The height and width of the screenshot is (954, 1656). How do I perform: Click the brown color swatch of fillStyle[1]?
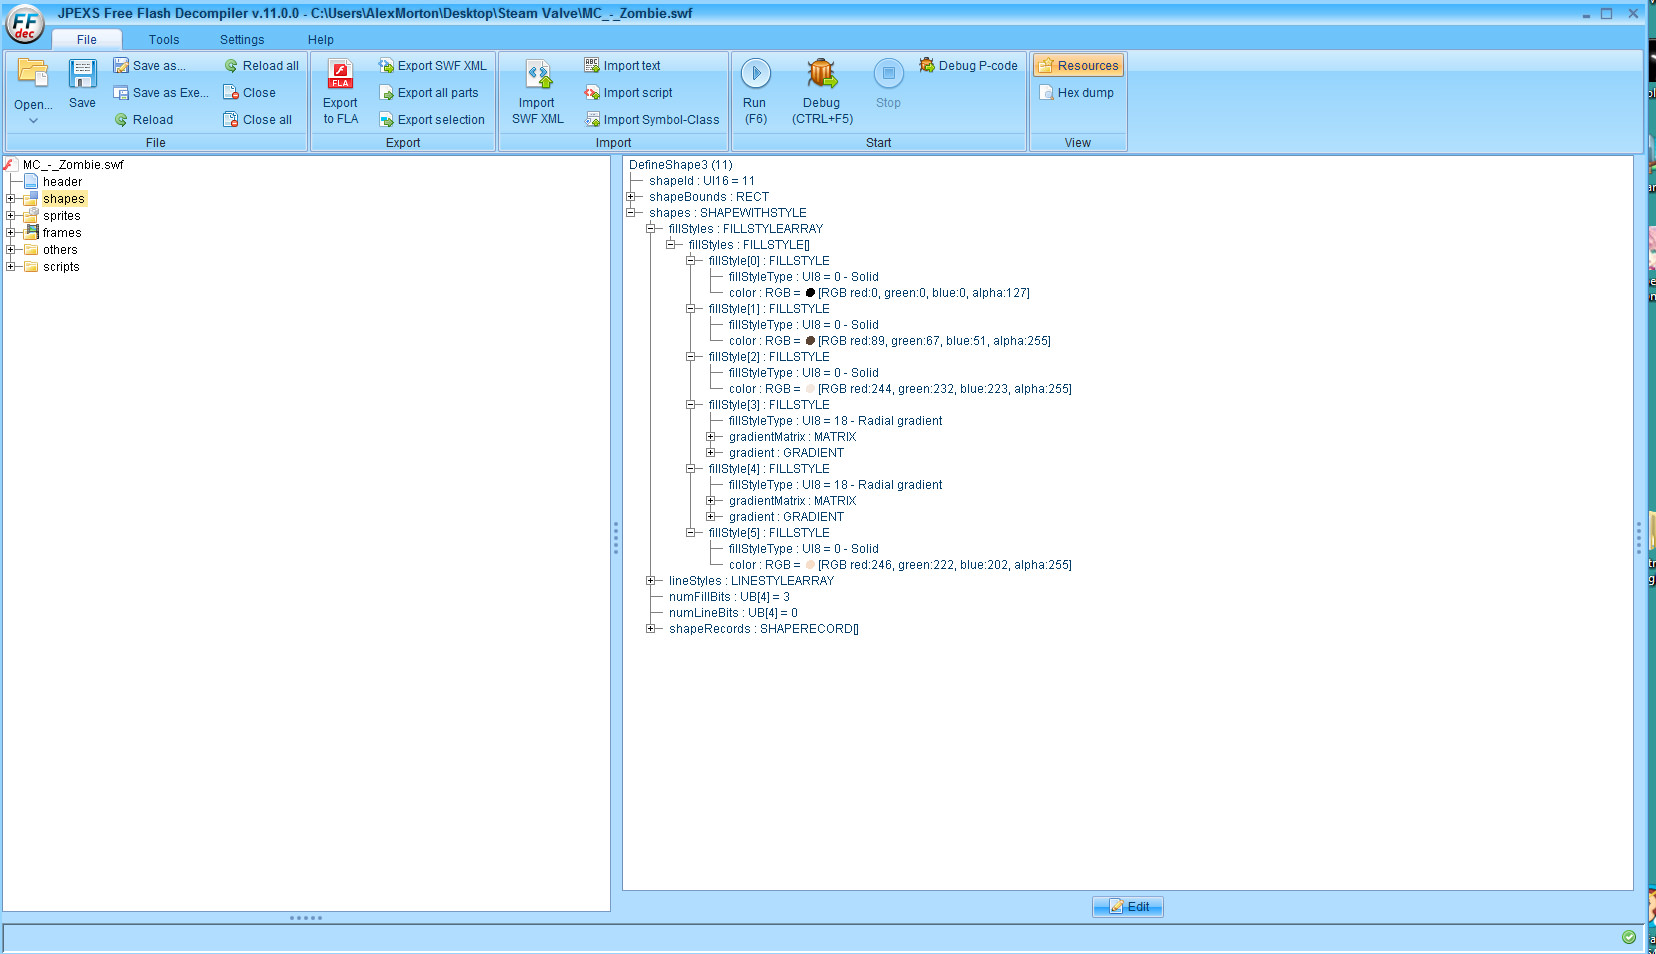[x=810, y=341]
